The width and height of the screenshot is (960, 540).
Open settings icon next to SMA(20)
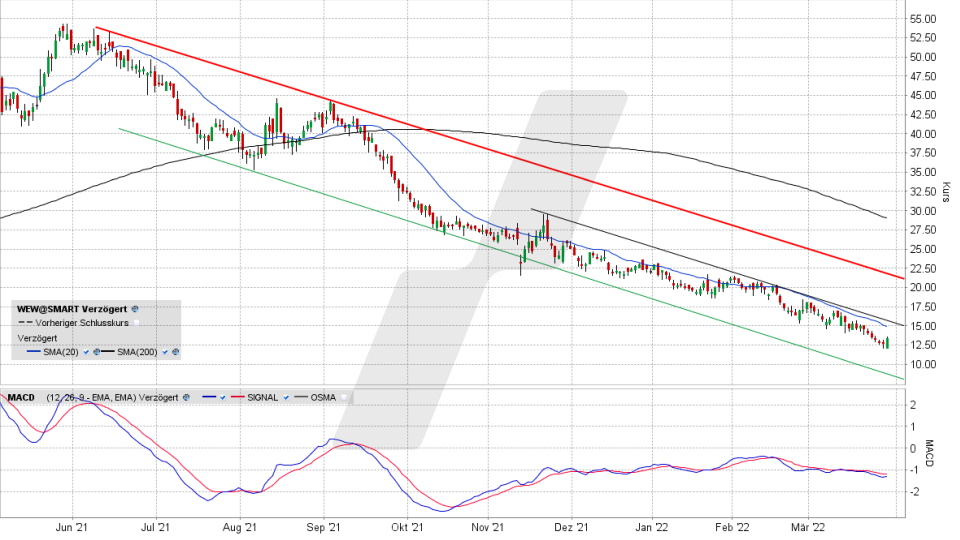96,352
